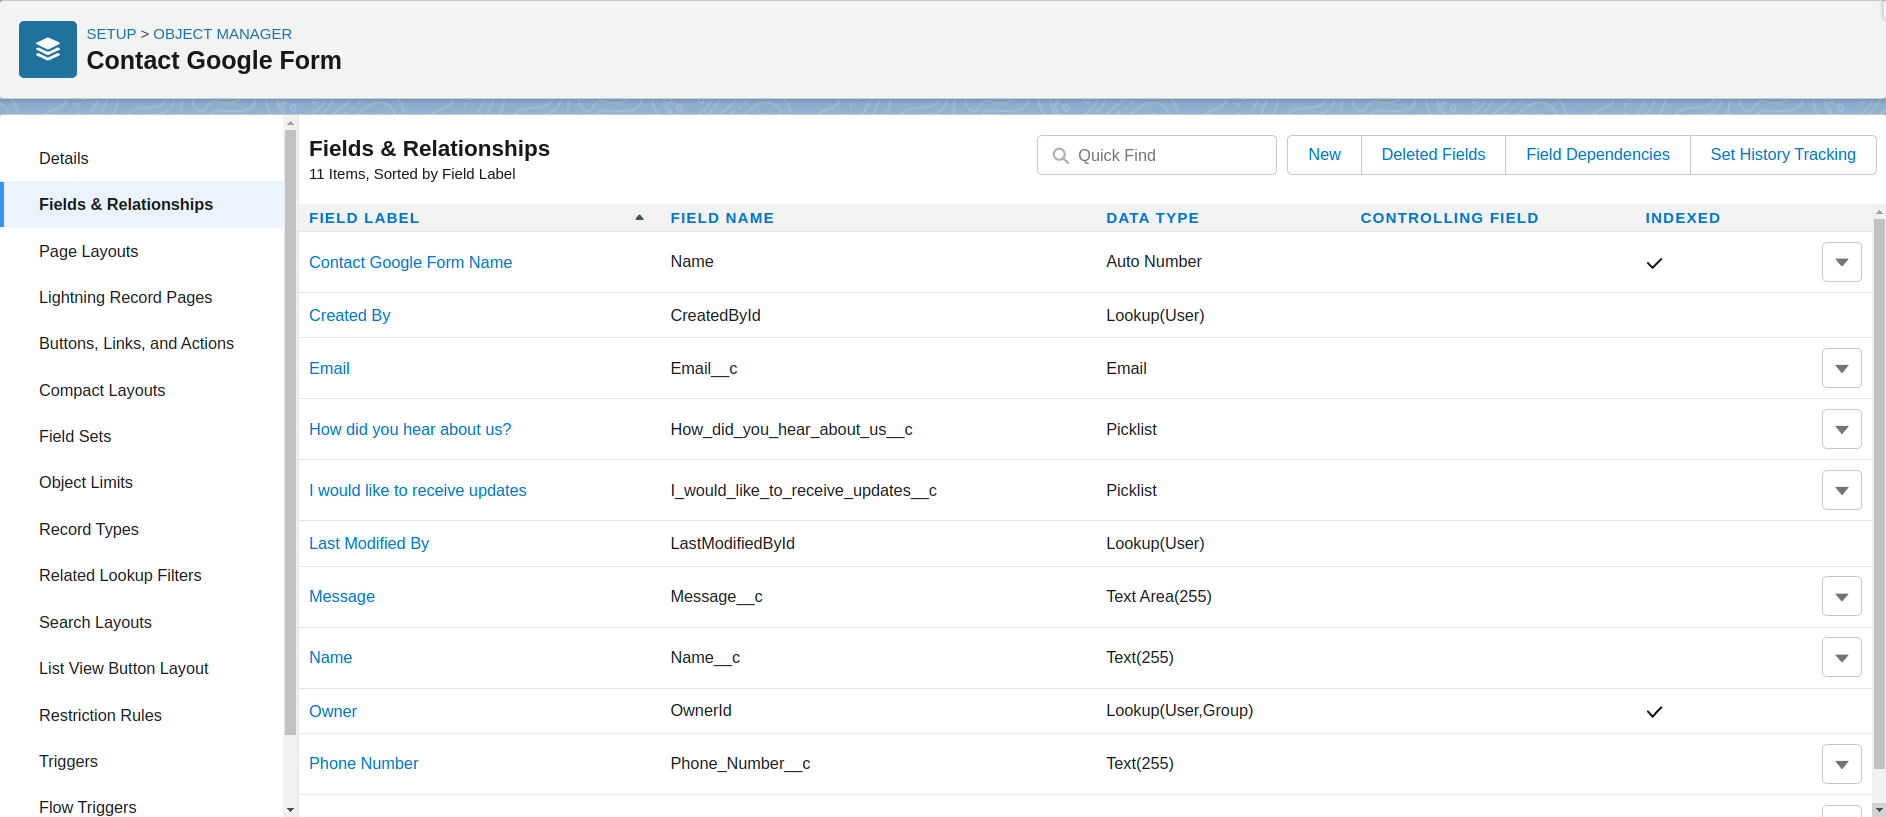Screen dimensions: 1886x817
Task: Select Fields & Relationships sidebar item
Action: [x=142, y=204]
